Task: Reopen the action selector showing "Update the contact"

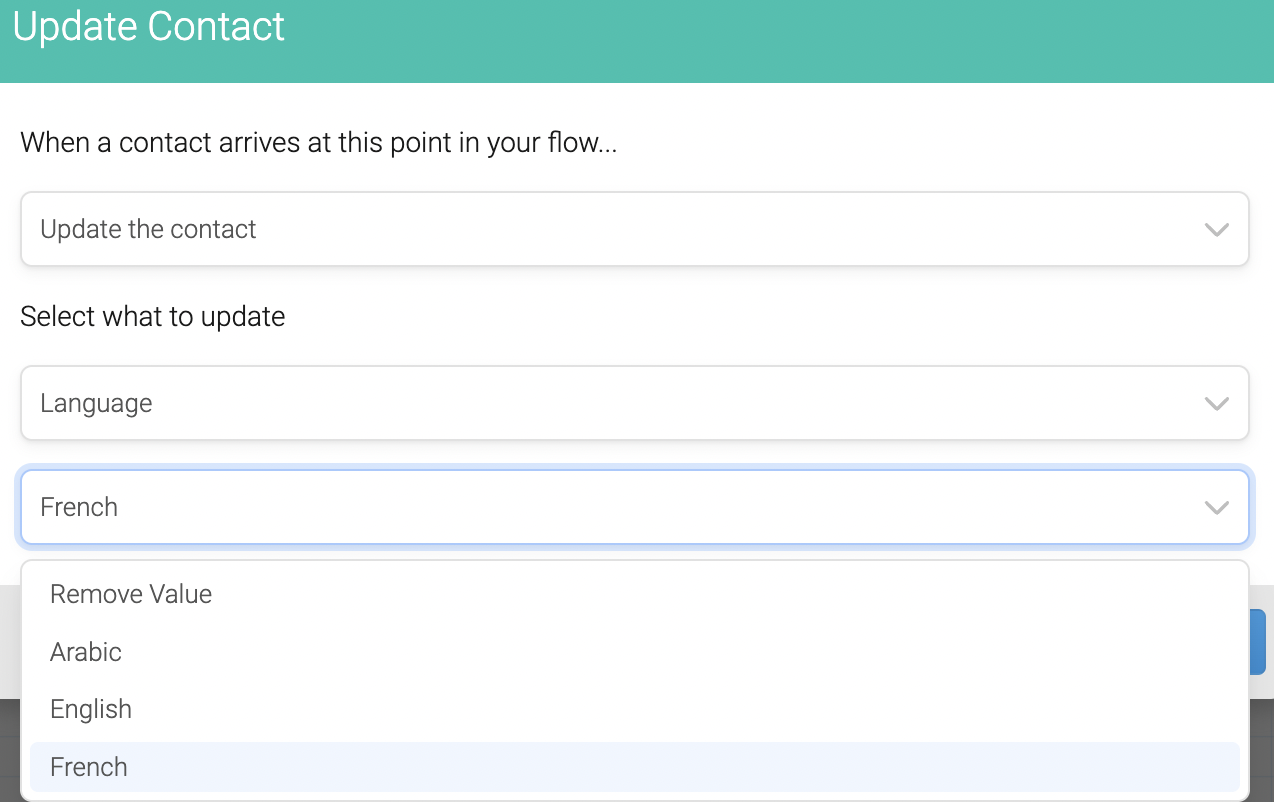Action: [x=634, y=229]
